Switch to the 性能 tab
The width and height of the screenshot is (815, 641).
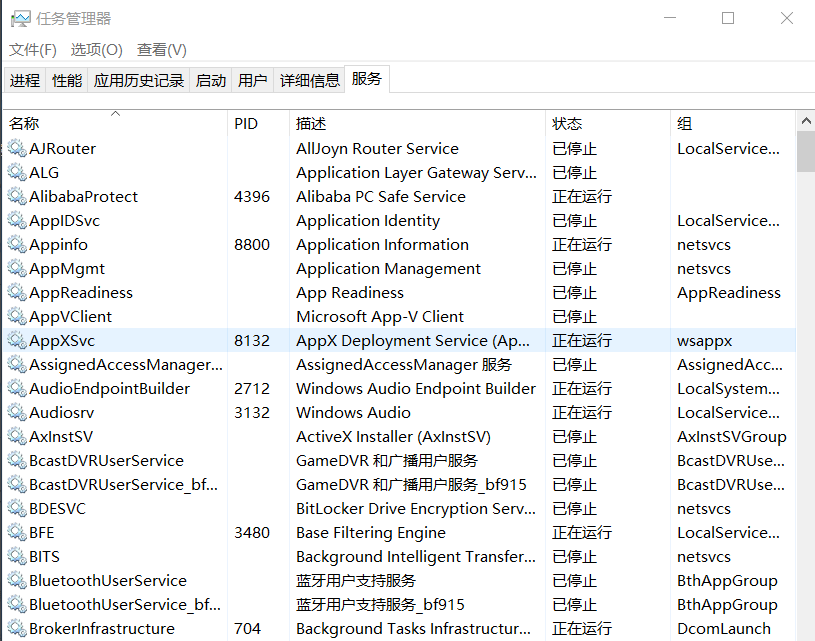click(66, 80)
